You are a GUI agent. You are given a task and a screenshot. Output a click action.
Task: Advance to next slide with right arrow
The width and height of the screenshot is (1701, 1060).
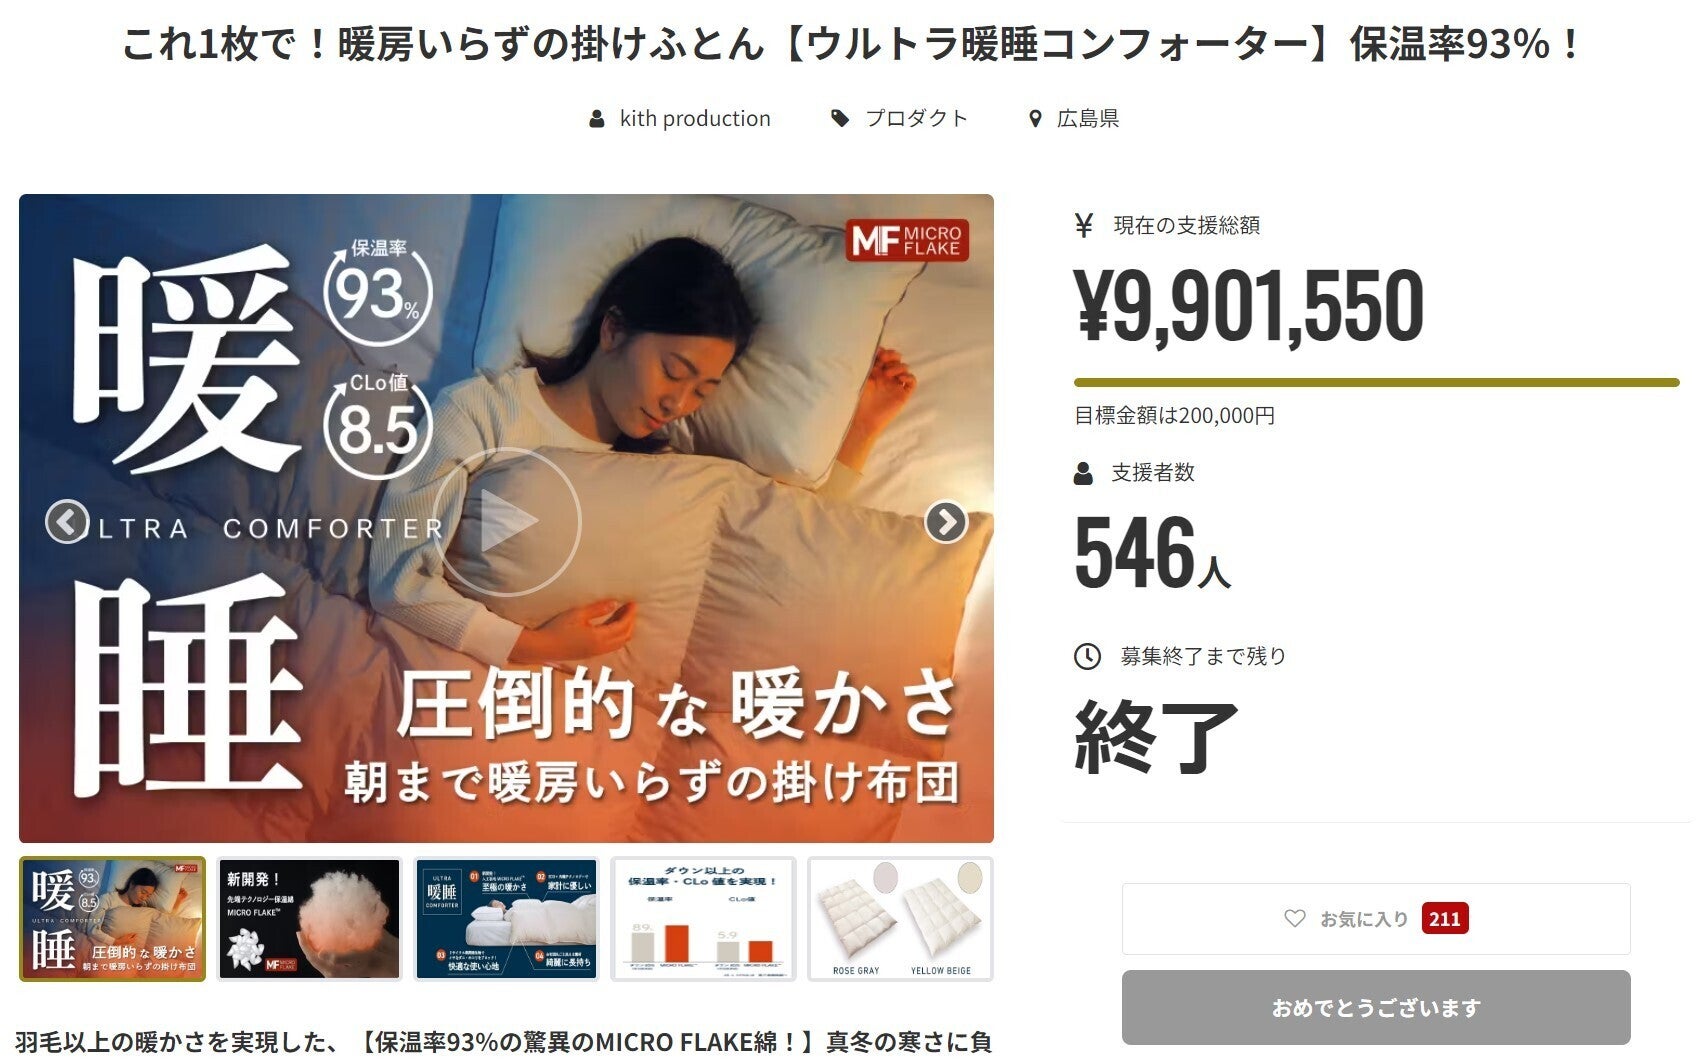pos(946,522)
